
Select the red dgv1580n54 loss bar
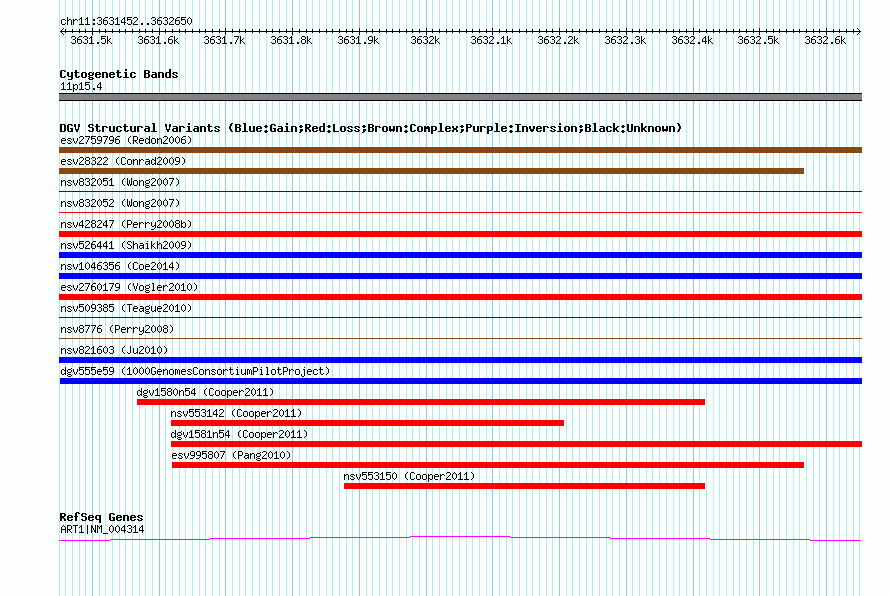tap(421, 402)
